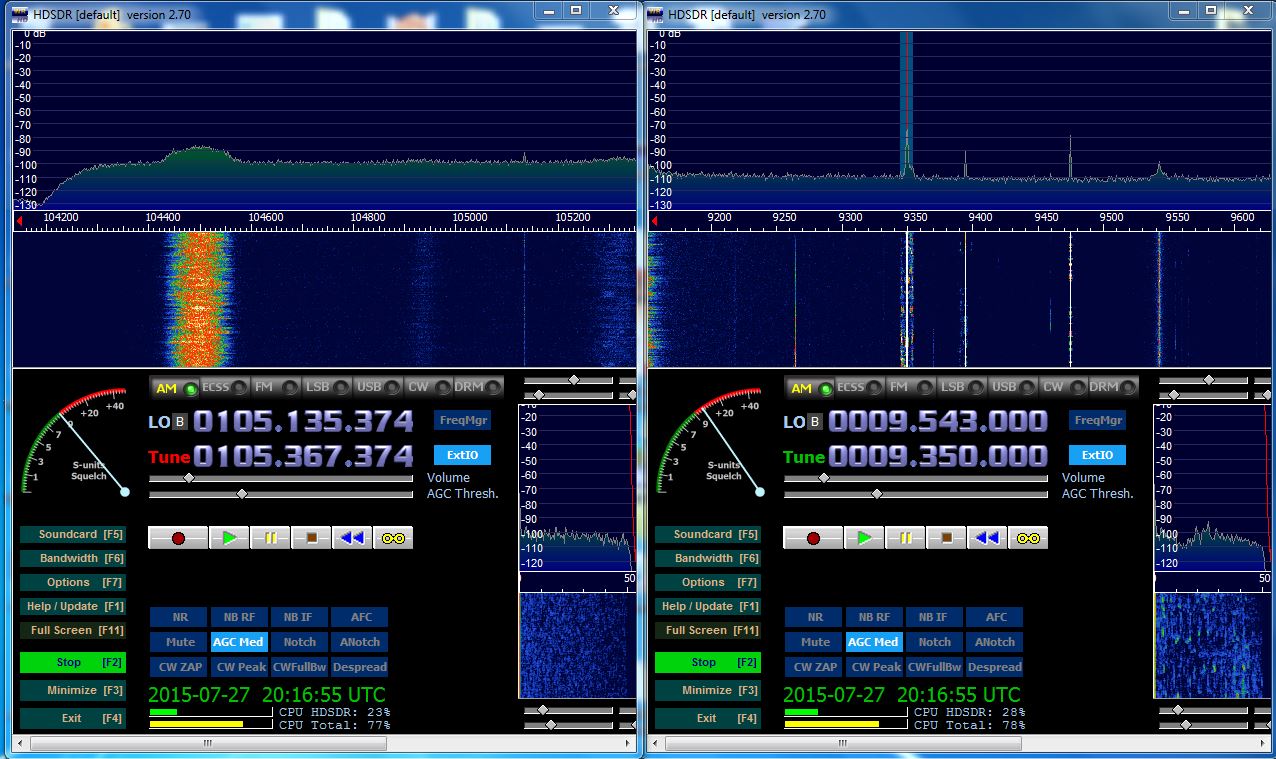
Task: Select DRM mode in right window
Action: [1112, 387]
